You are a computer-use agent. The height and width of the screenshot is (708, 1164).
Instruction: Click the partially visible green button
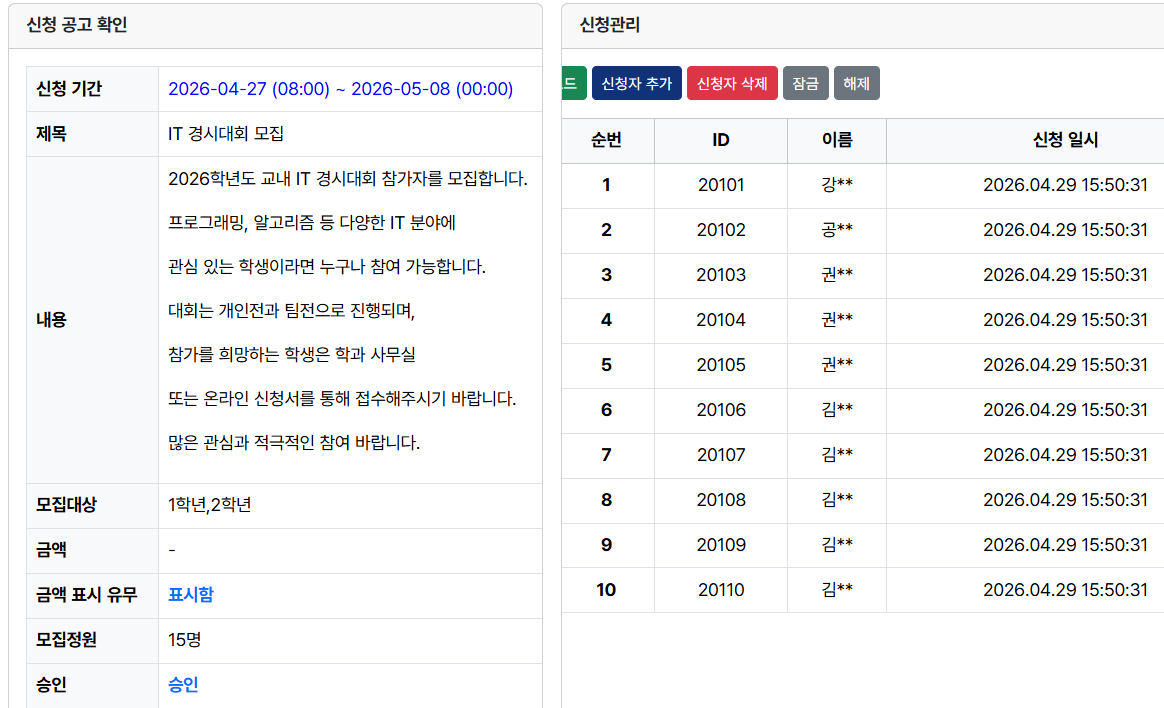click(574, 83)
